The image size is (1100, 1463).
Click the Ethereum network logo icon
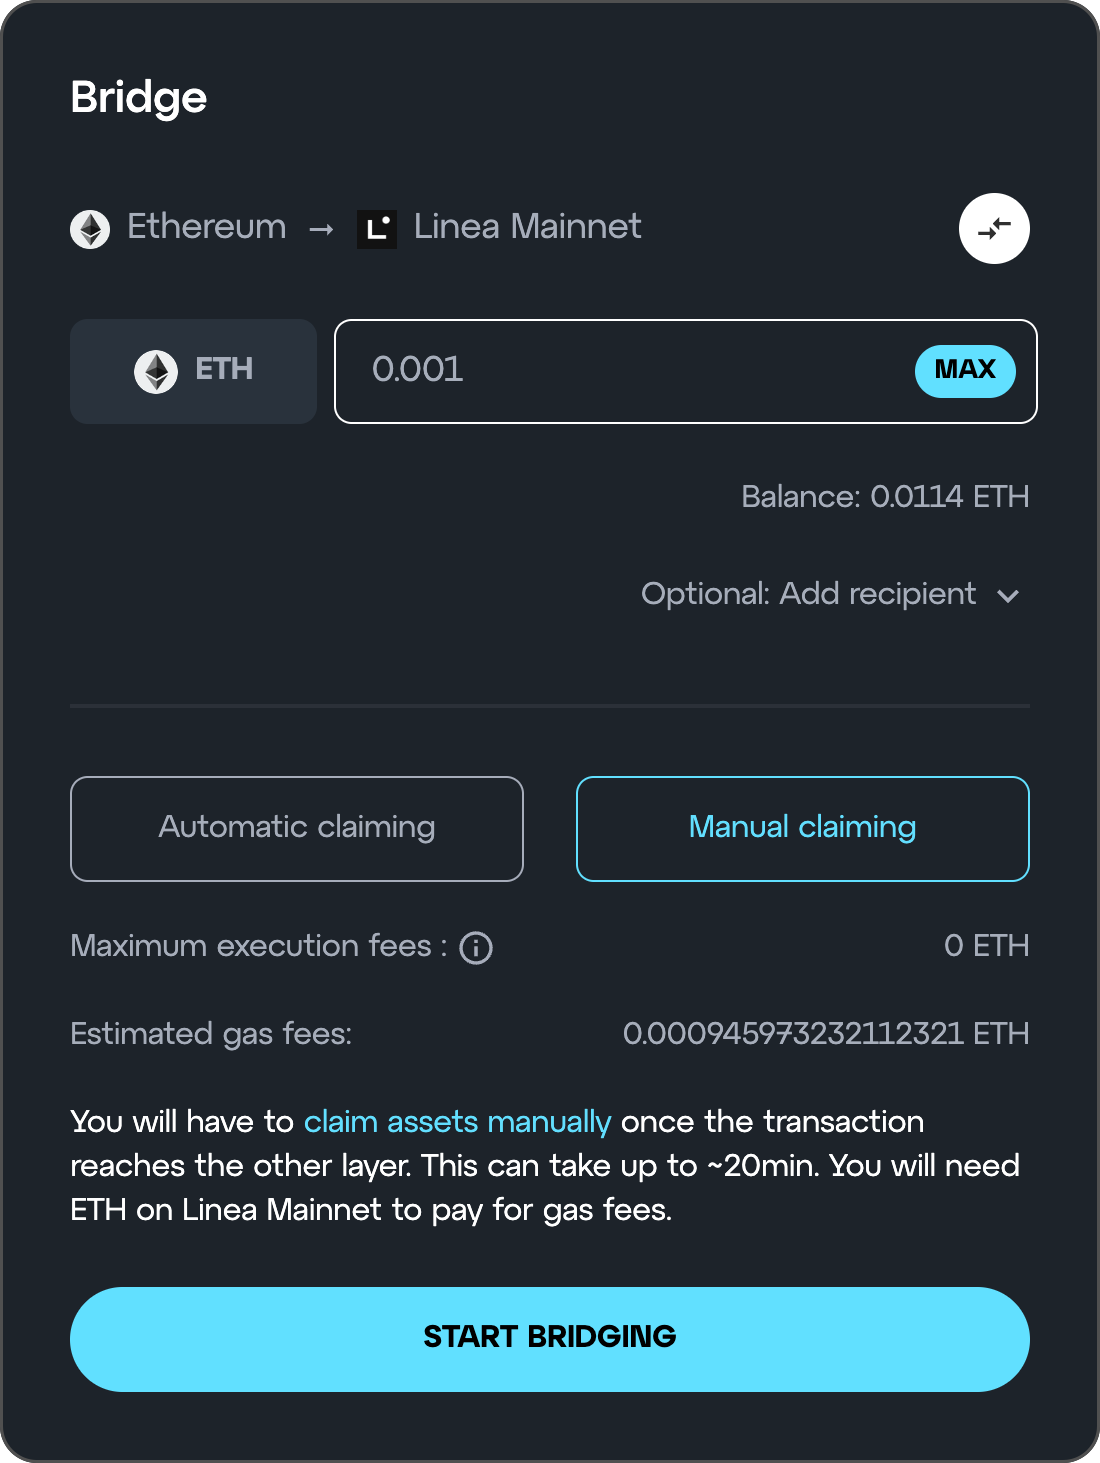tap(90, 229)
